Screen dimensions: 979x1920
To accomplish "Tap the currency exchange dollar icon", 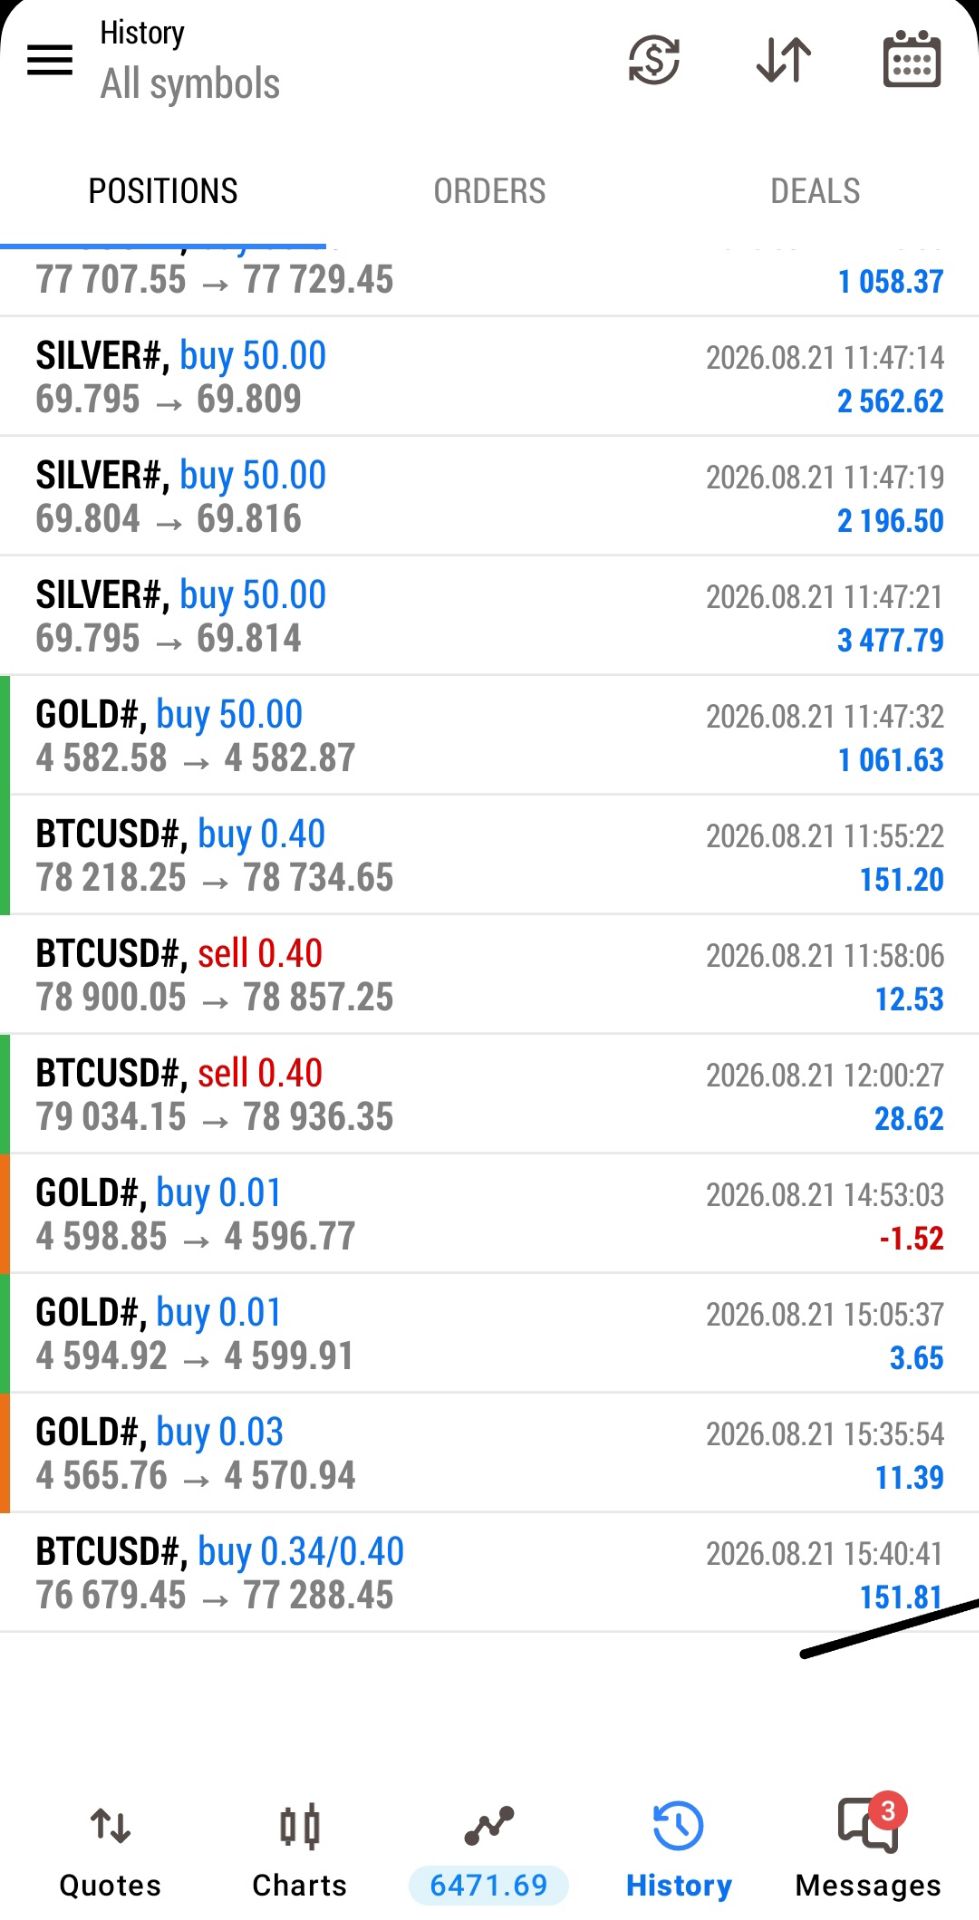I will 654,60.
